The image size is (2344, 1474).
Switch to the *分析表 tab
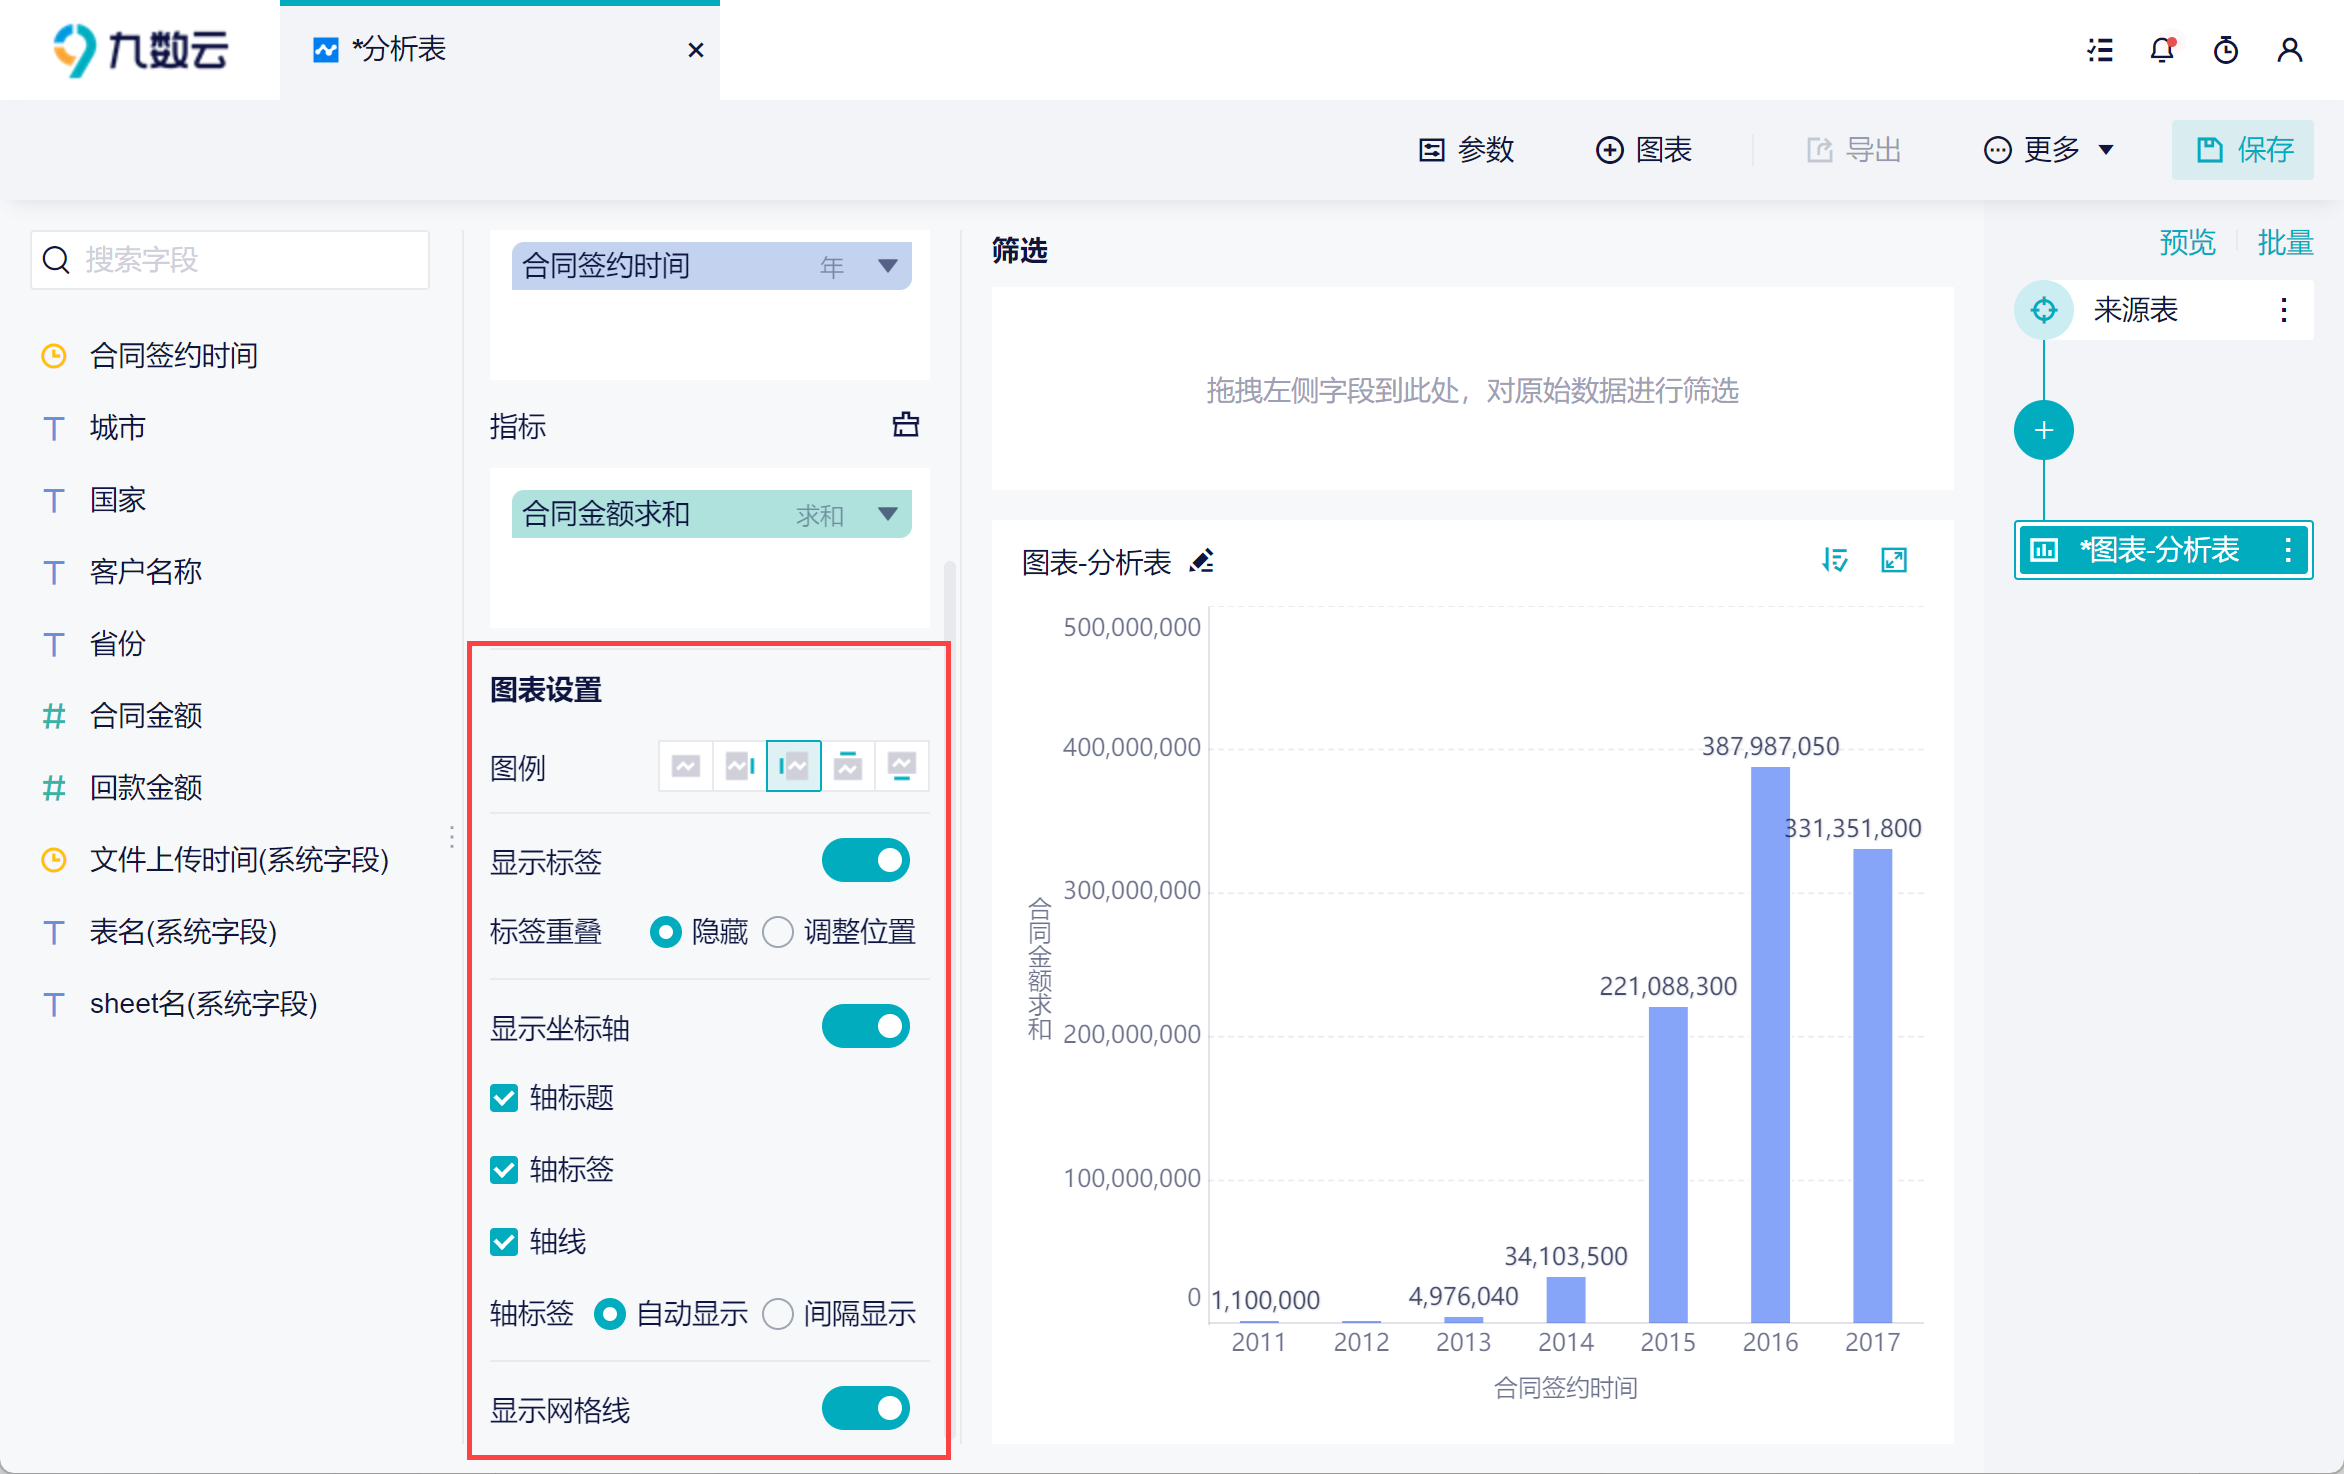[400, 49]
